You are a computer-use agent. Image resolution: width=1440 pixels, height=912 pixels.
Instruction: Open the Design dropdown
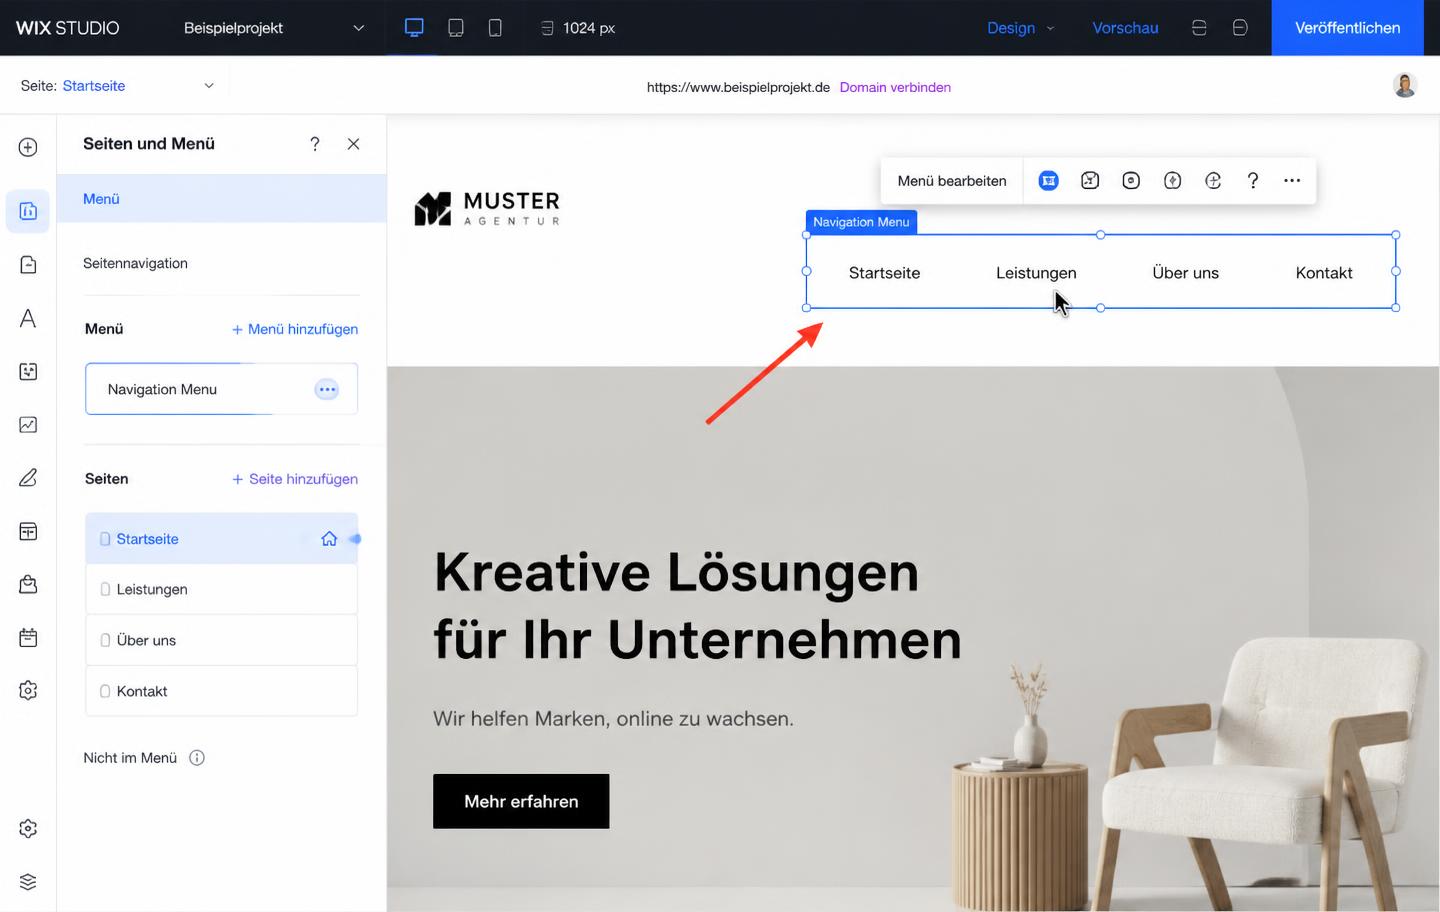(1021, 28)
